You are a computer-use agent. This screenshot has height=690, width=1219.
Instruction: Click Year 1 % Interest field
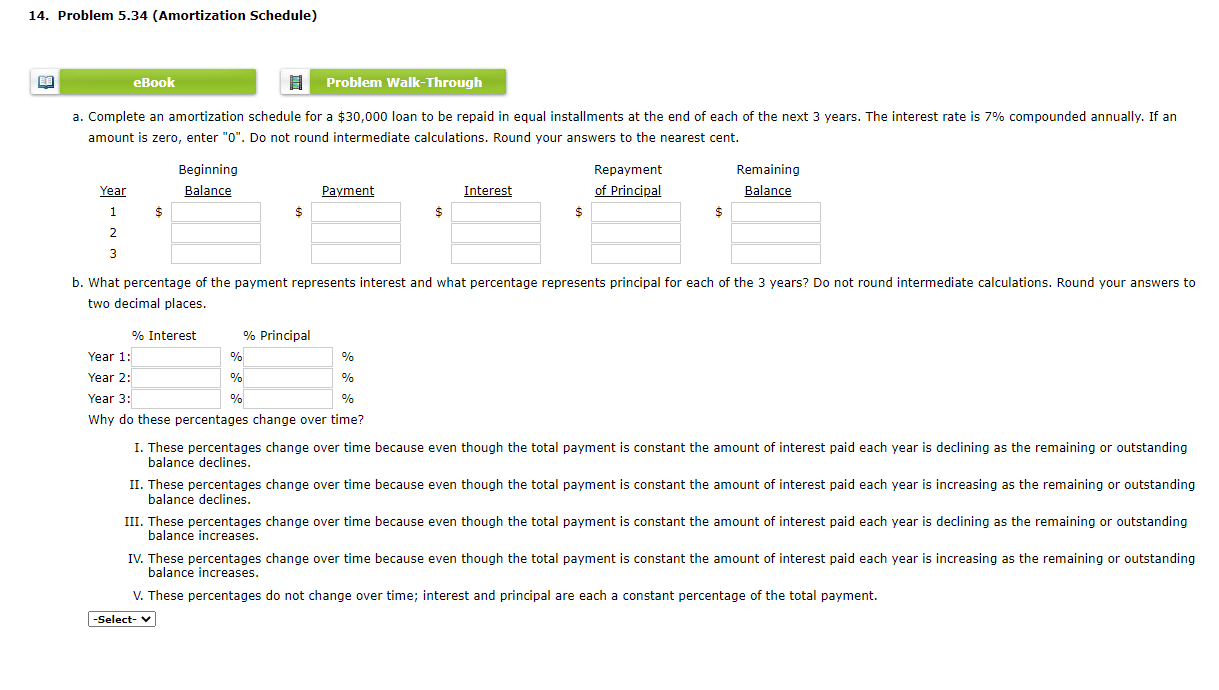pyautogui.click(x=176, y=356)
